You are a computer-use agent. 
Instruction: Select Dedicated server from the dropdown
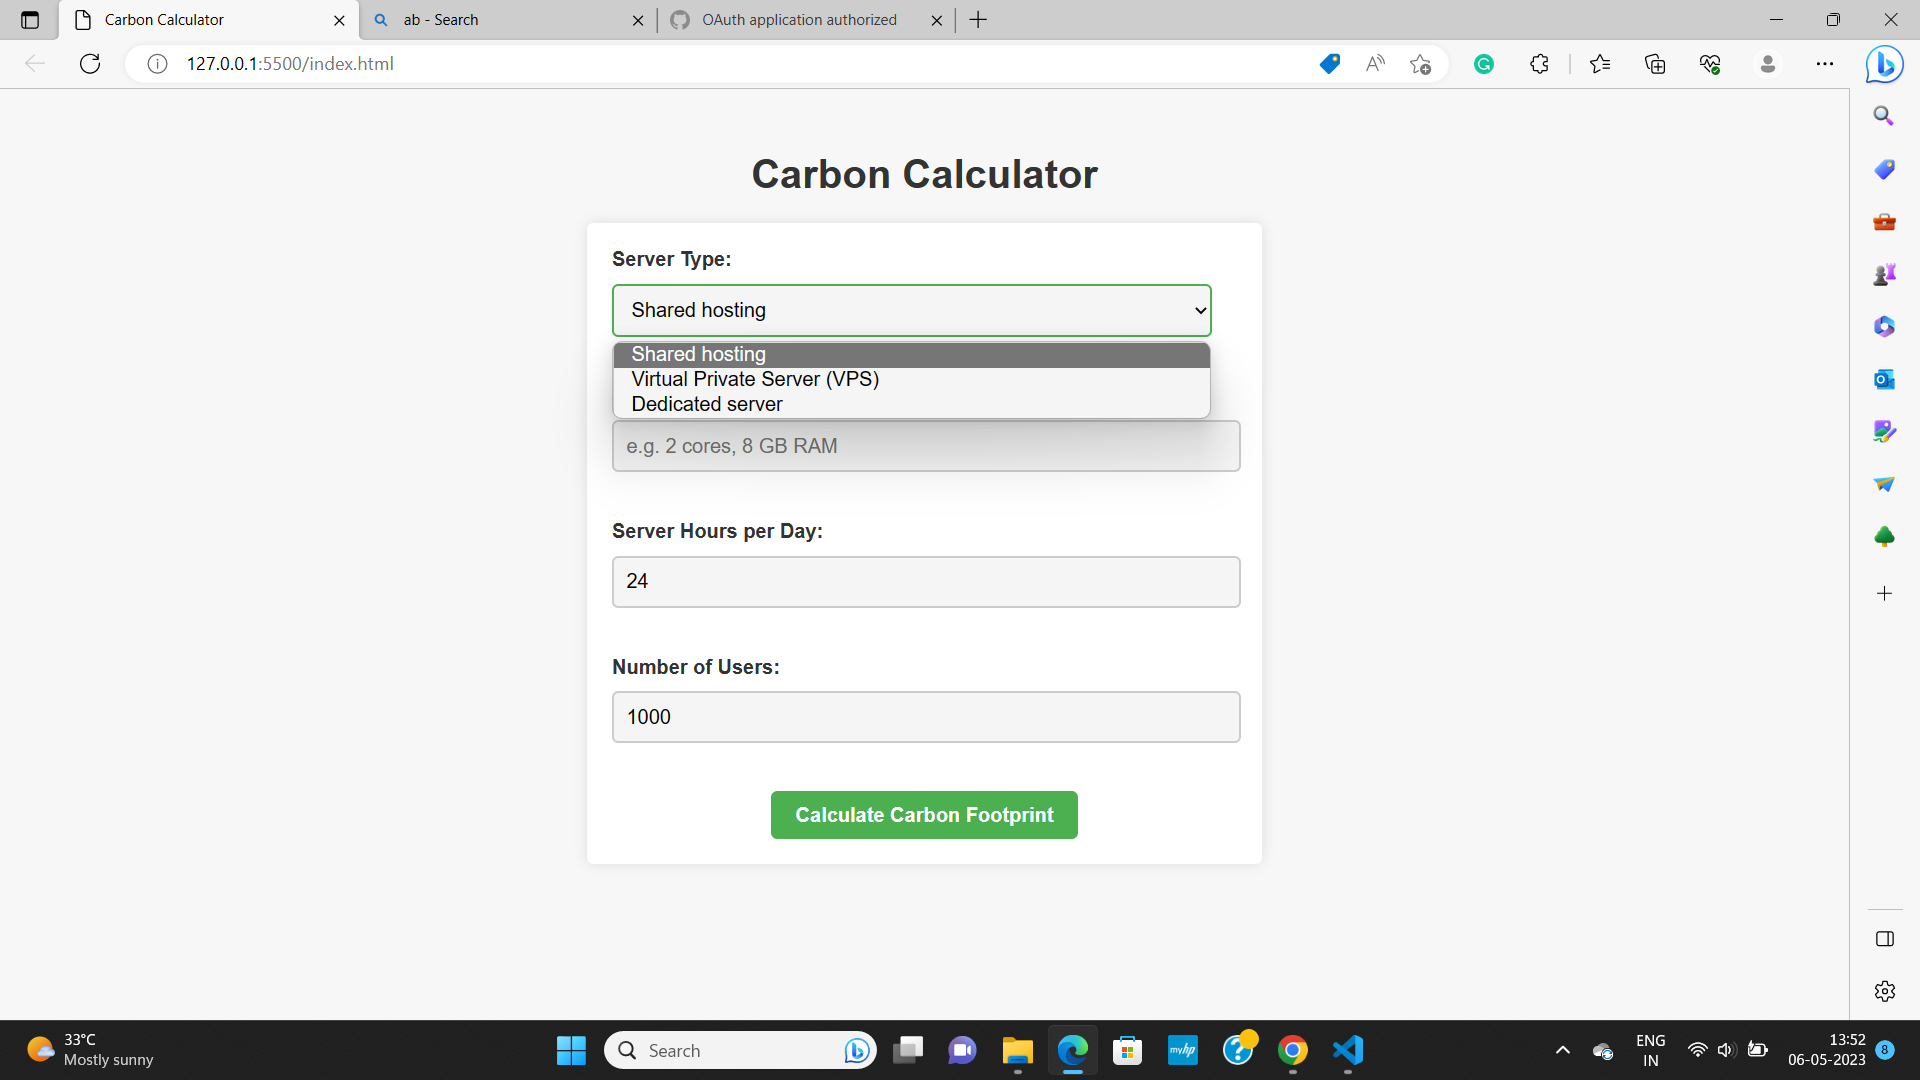[706, 404]
